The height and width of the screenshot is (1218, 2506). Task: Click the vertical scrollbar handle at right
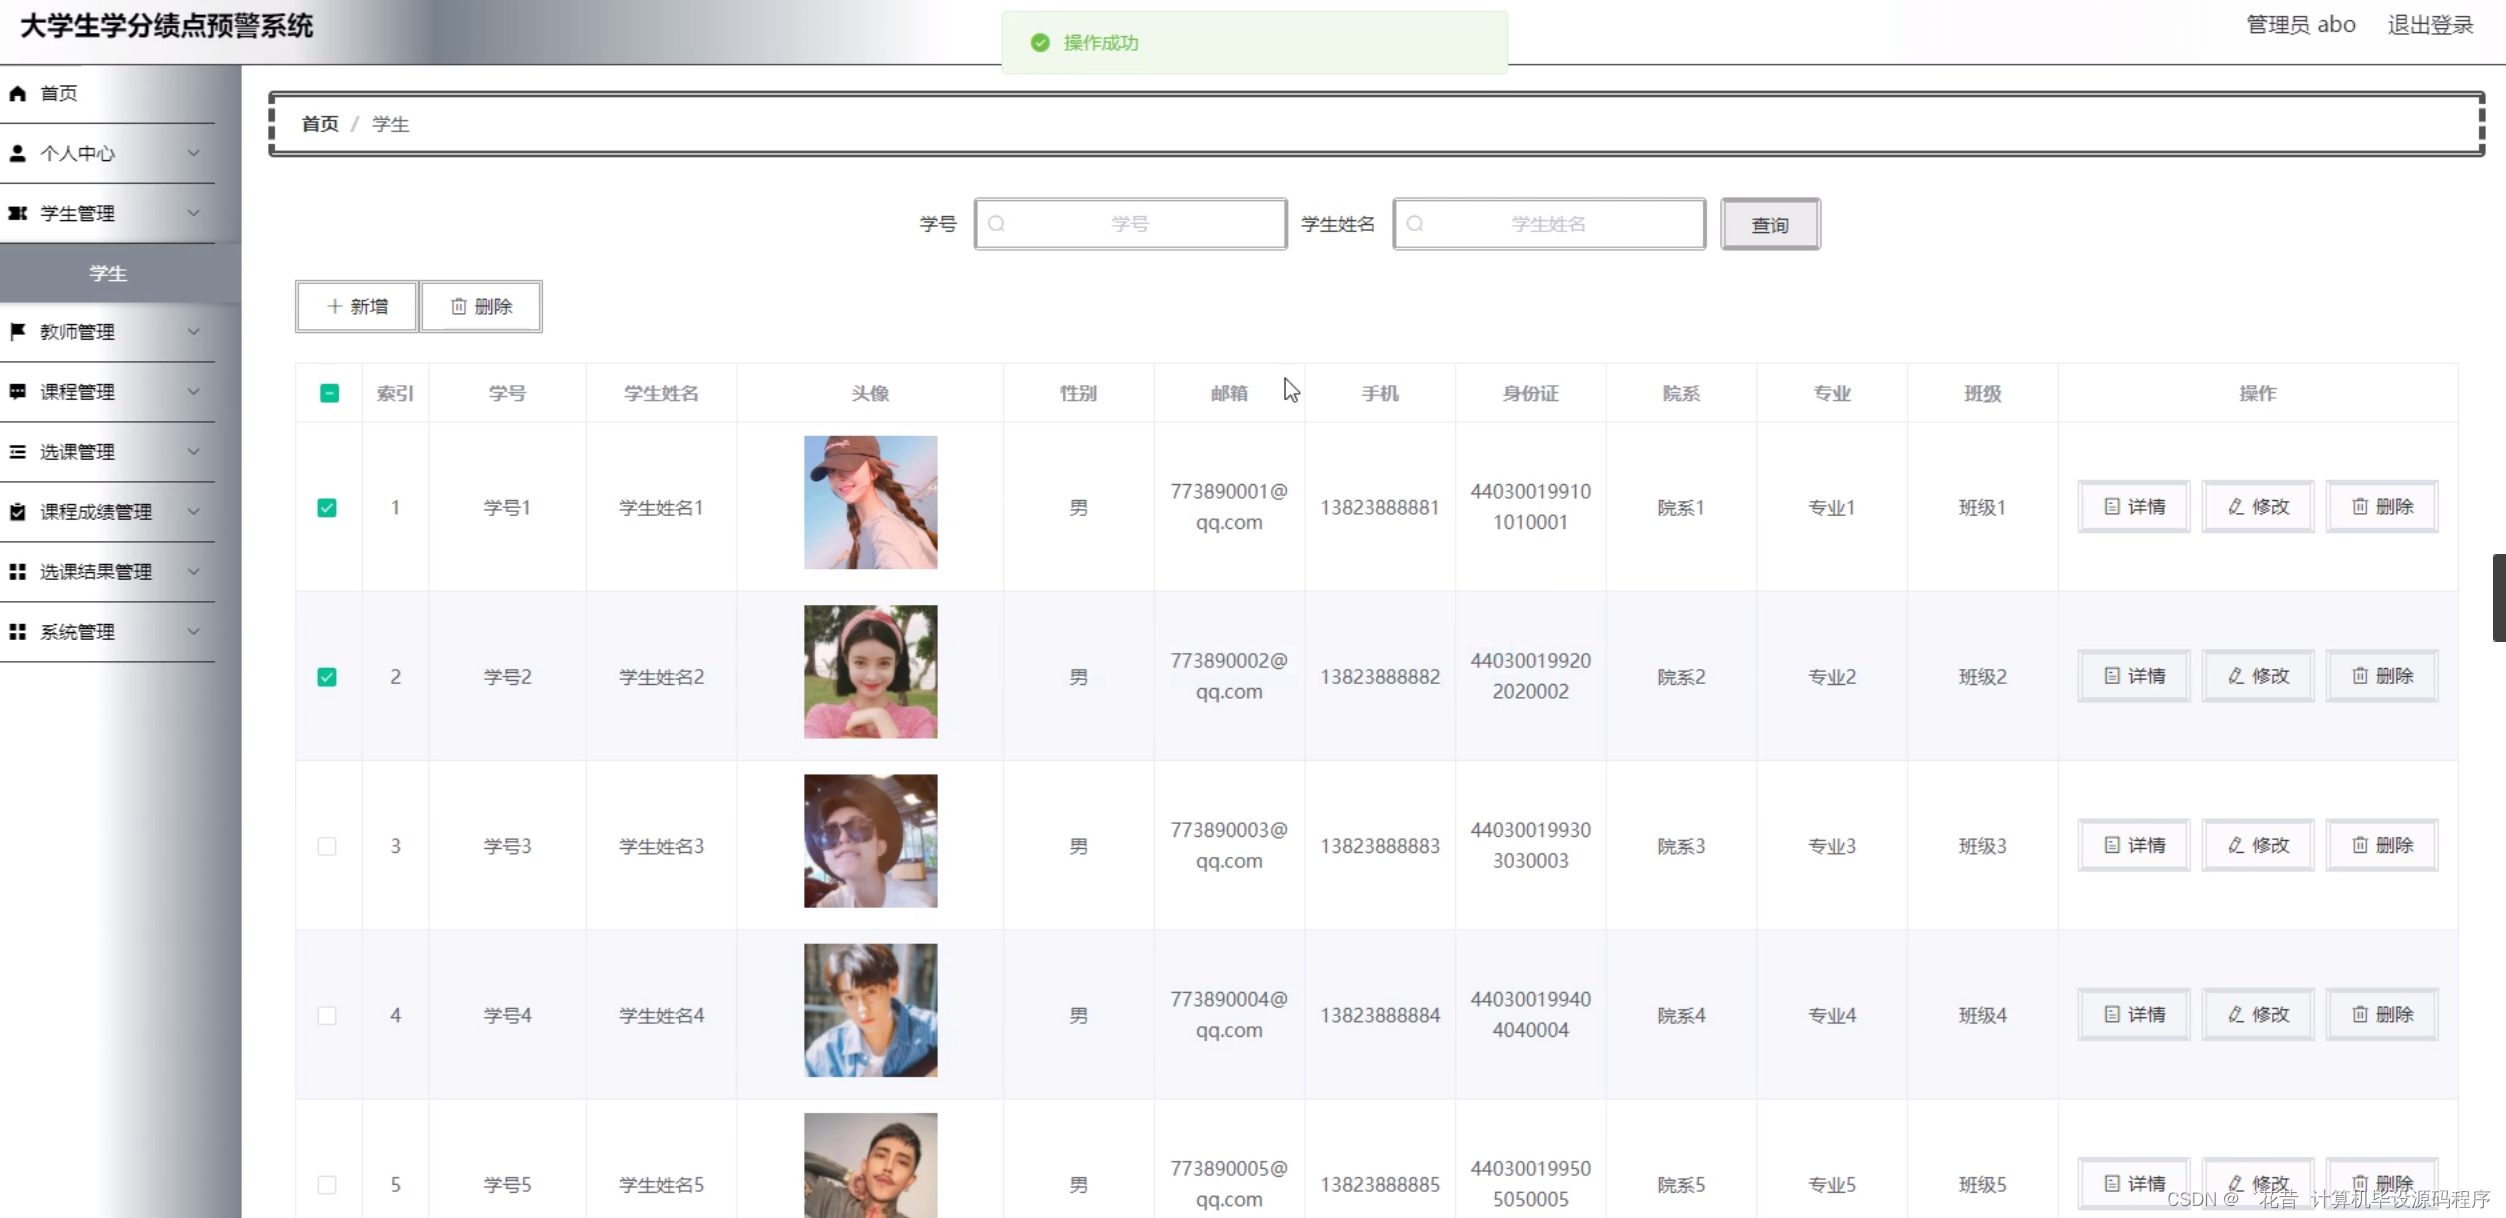pos(2498,598)
